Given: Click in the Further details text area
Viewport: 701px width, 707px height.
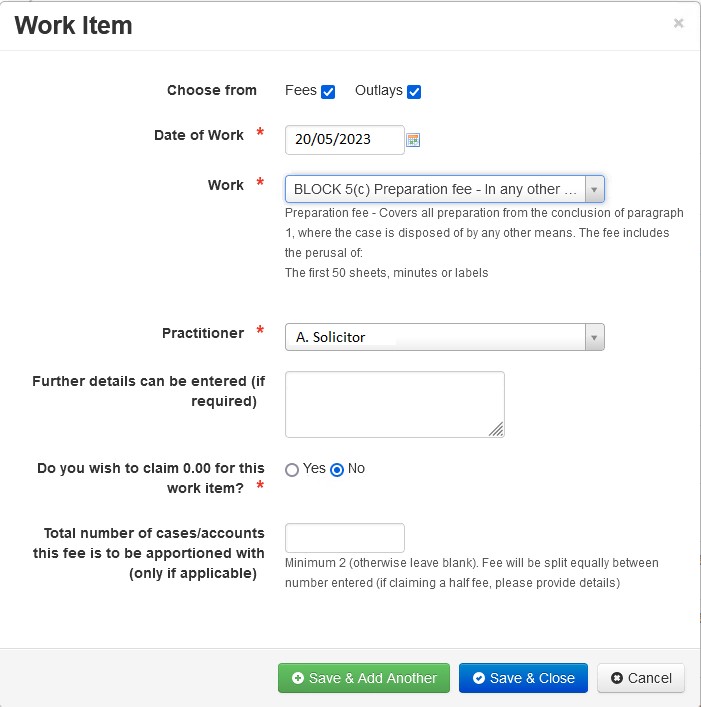Looking at the screenshot, I should [394, 404].
